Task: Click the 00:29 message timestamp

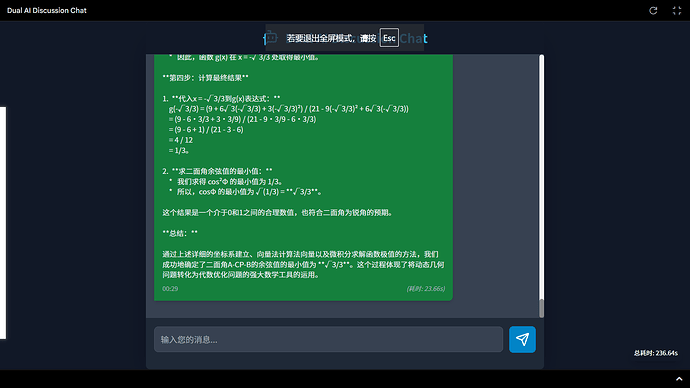Action: pos(170,289)
